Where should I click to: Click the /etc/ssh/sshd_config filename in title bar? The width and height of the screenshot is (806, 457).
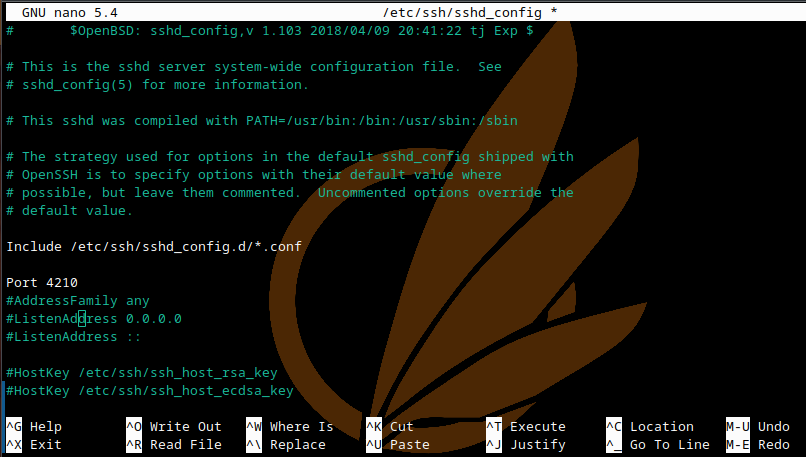(463, 12)
